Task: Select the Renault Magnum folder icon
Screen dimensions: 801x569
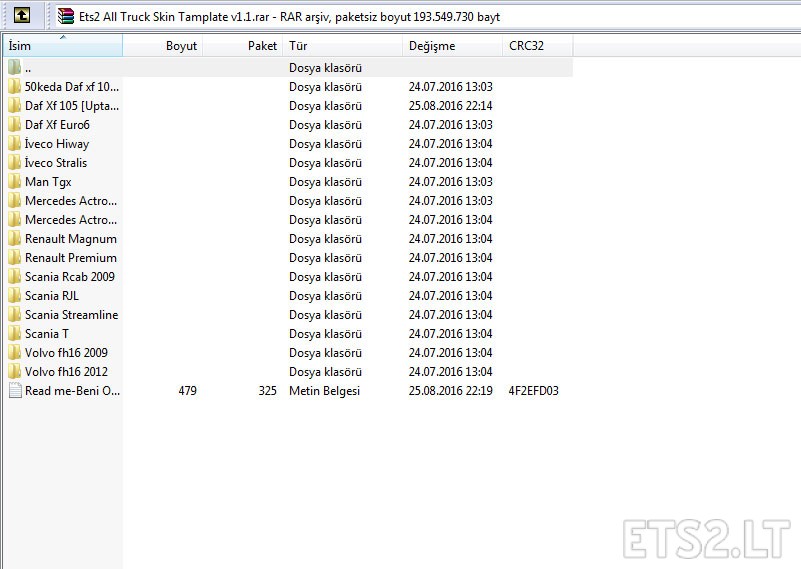Action: click(15, 239)
